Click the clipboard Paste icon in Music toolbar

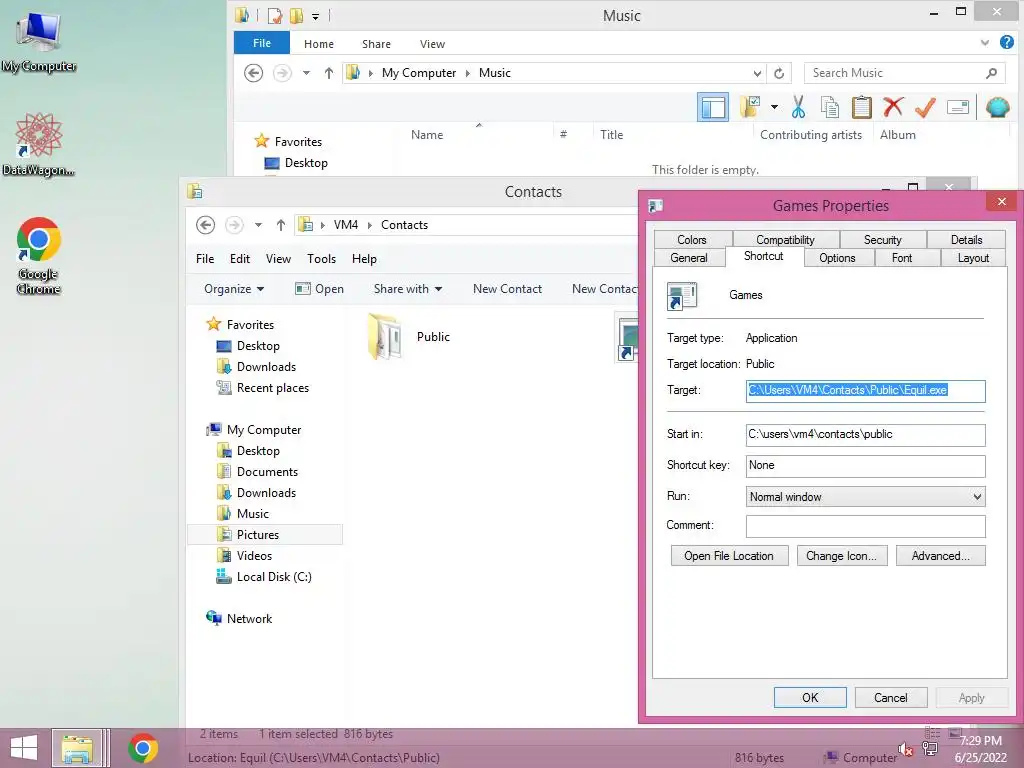tap(861, 107)
